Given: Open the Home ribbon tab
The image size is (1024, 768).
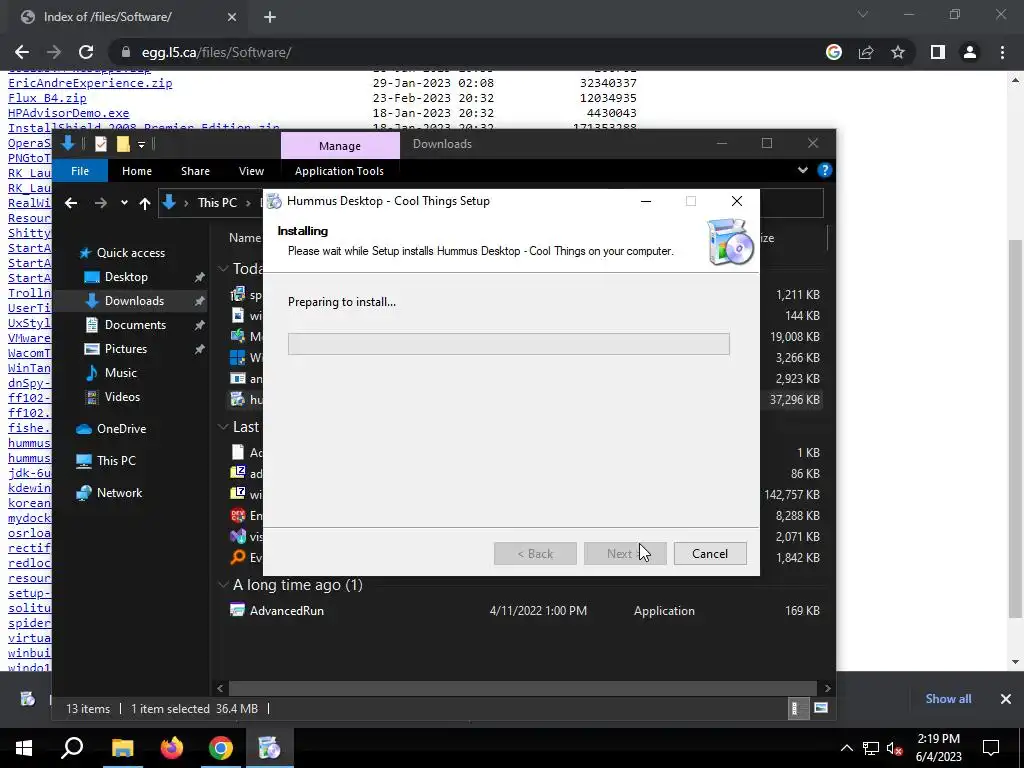Looking at the screenshot, I should (136, 171).
